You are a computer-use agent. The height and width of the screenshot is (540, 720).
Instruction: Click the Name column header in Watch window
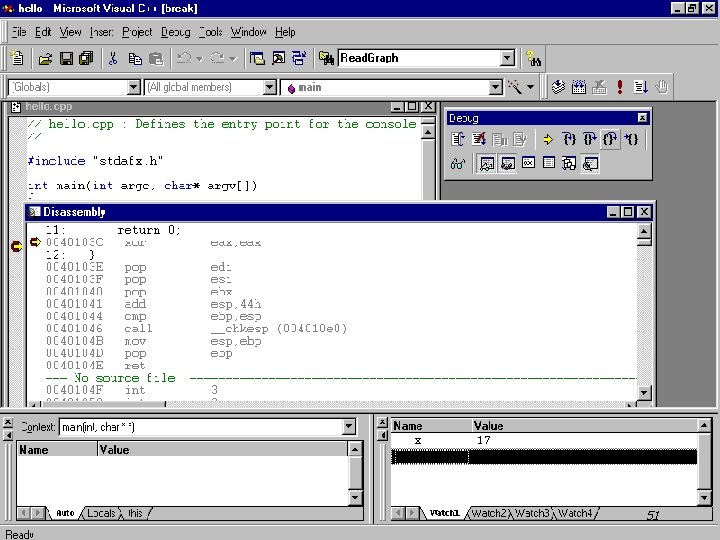[431, 426]
